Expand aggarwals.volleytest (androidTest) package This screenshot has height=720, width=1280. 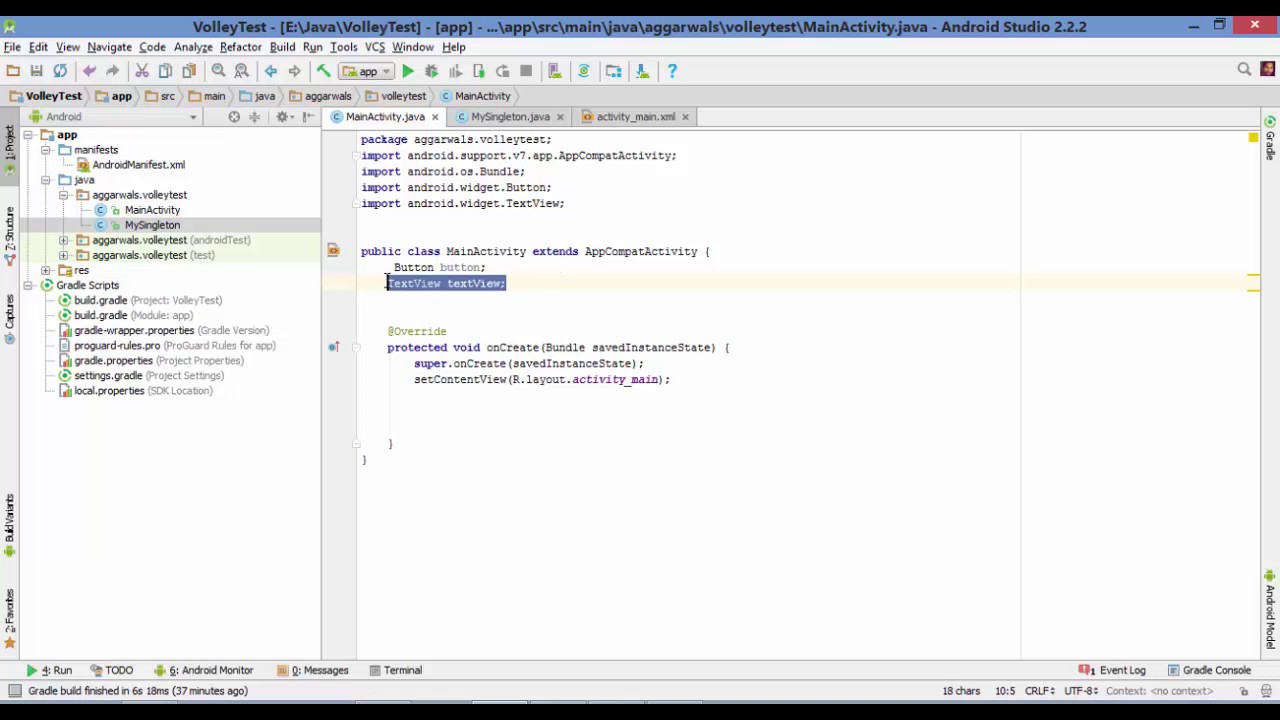(64, 240)
